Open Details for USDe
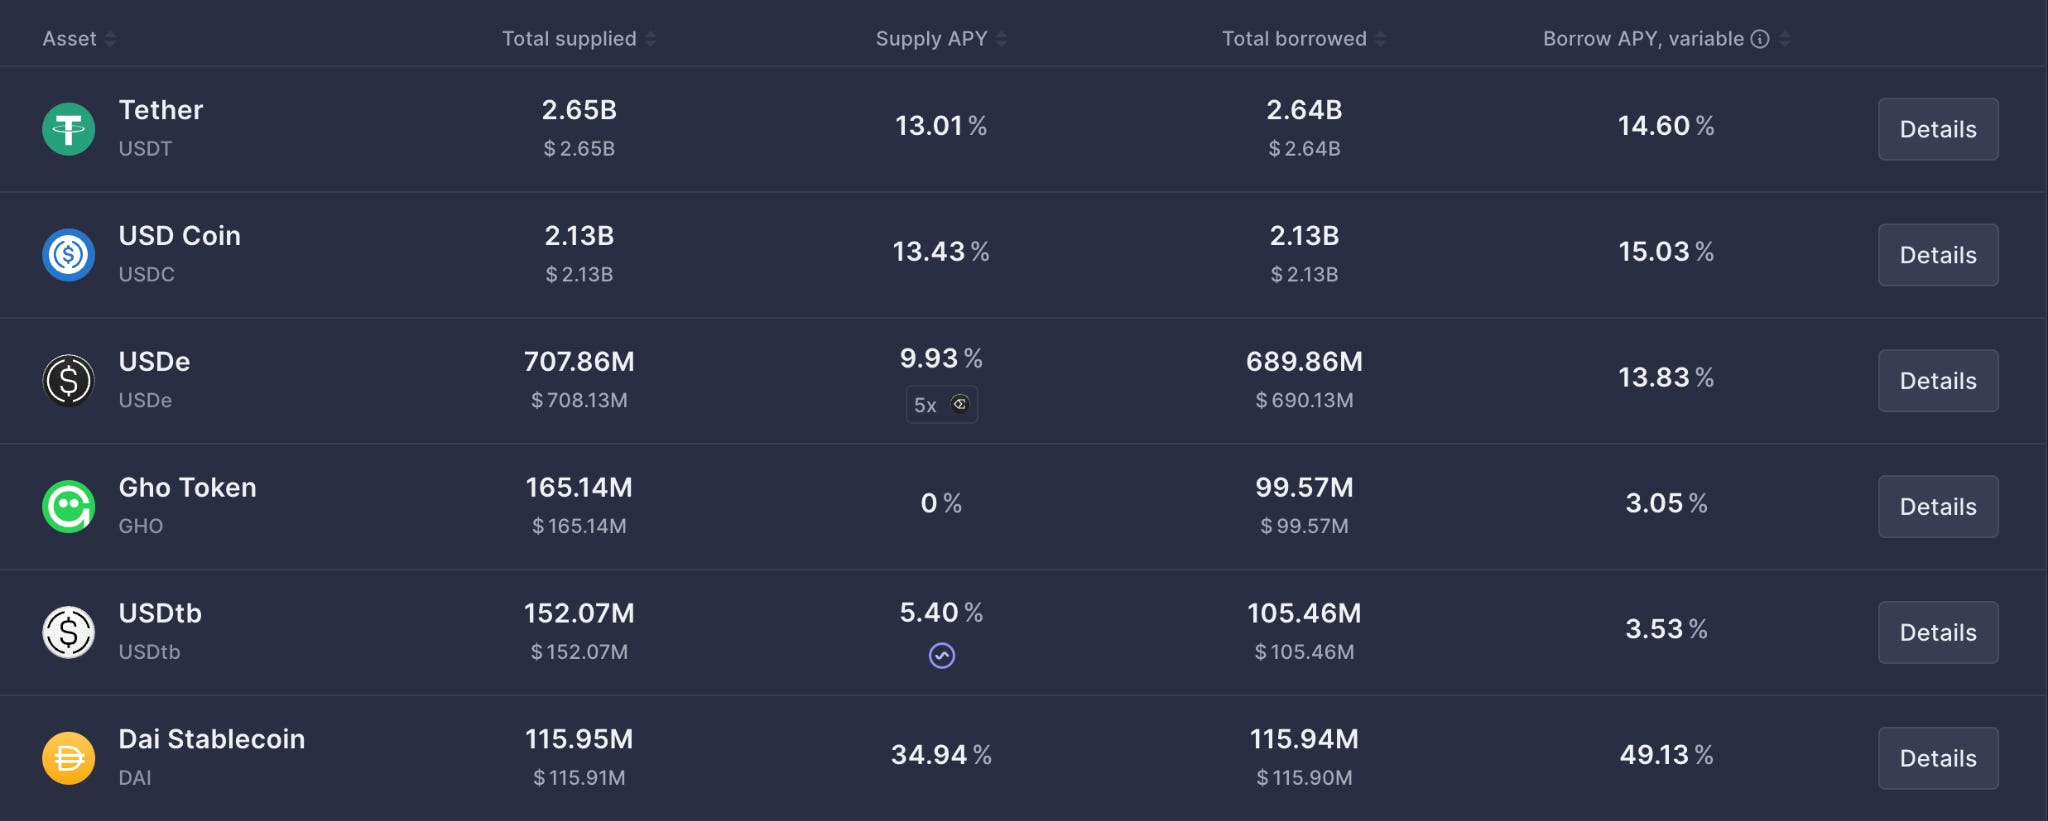This screenshot has height=821, width=2048. (1938, 381)
